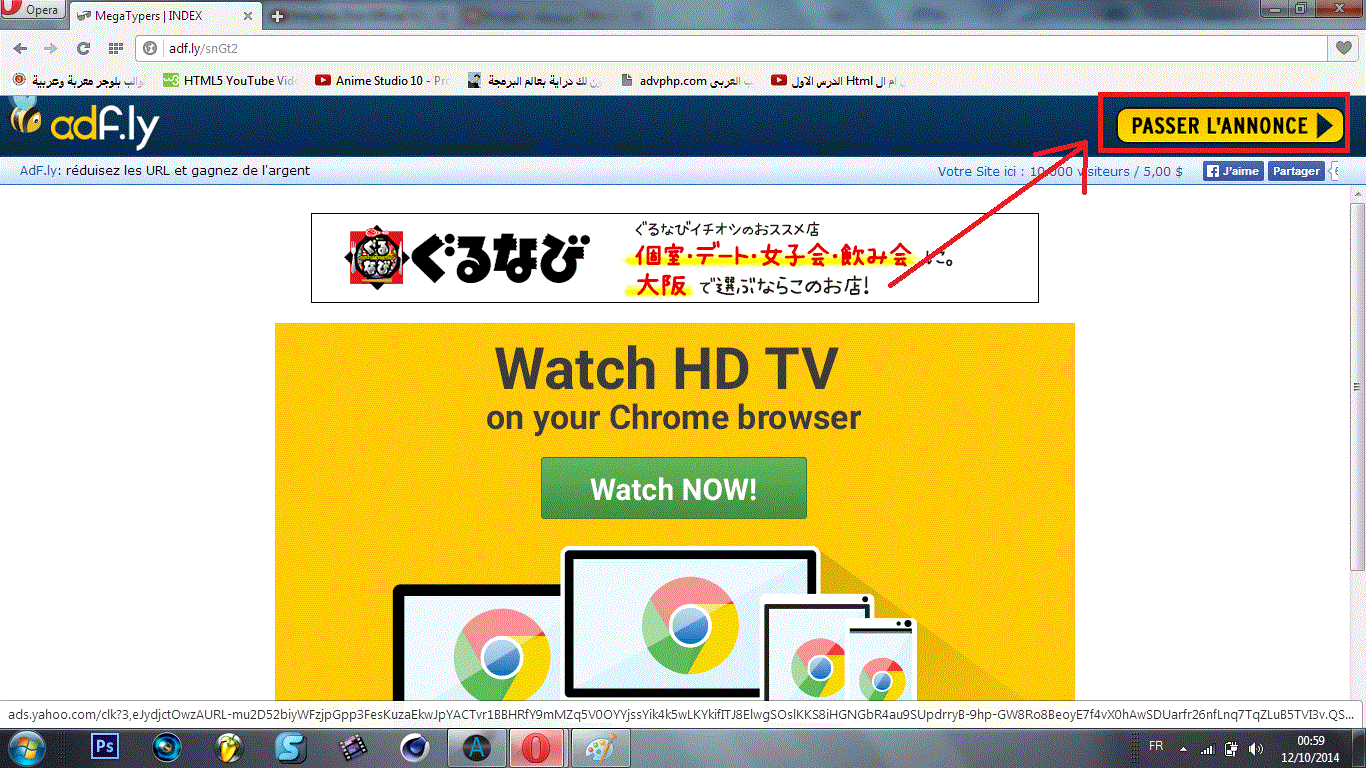1366x768 pixels.
Task: Open the Speed Dial grid icon
Action: pos(115,48)
